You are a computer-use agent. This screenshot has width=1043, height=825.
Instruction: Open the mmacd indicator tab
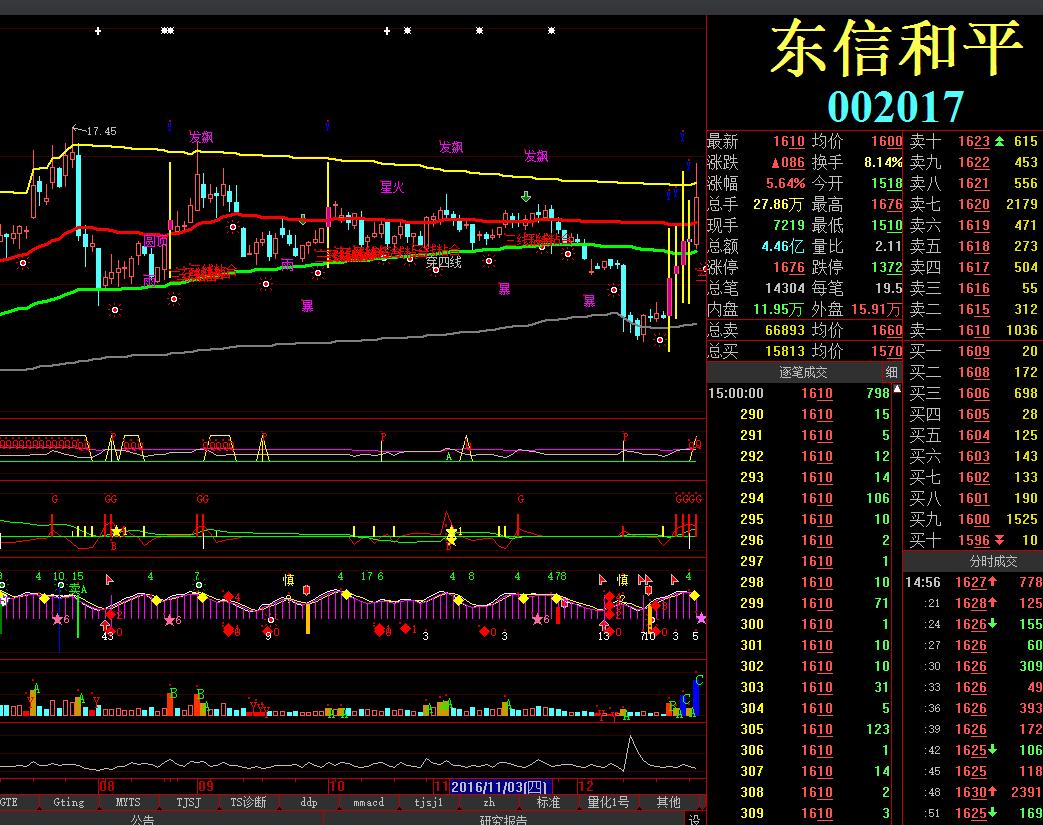368,802
